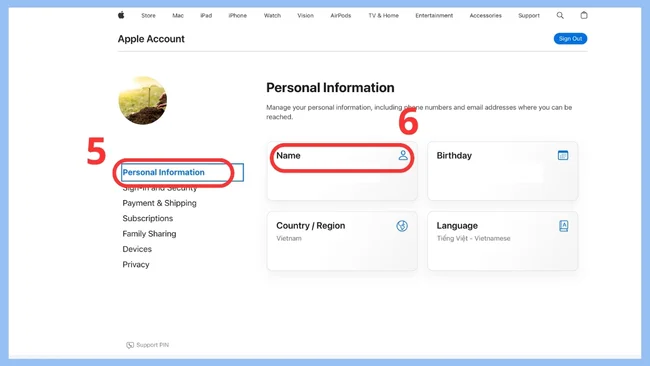Viewport: 650px width, 366px height.
Task: Open the Language card
Action: point(502,241)
